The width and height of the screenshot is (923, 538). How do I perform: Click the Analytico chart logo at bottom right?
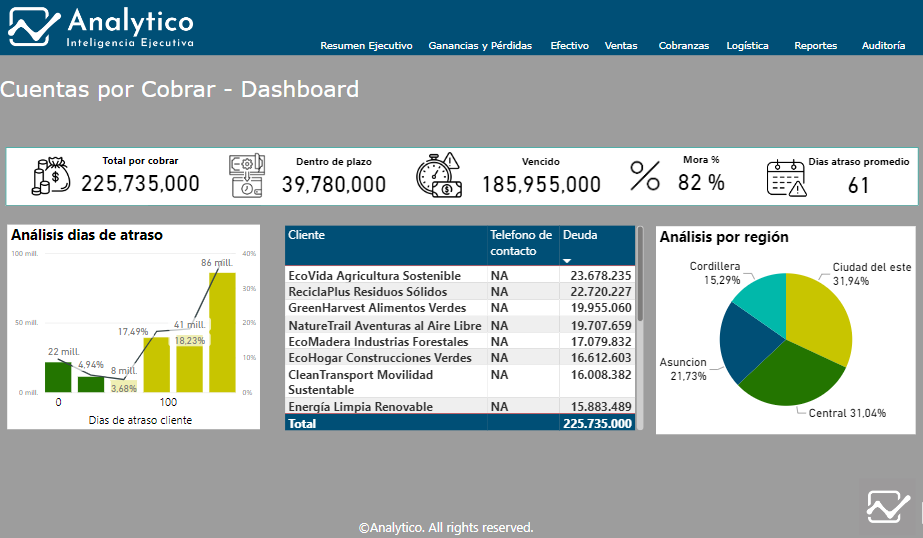pos(888,506)
